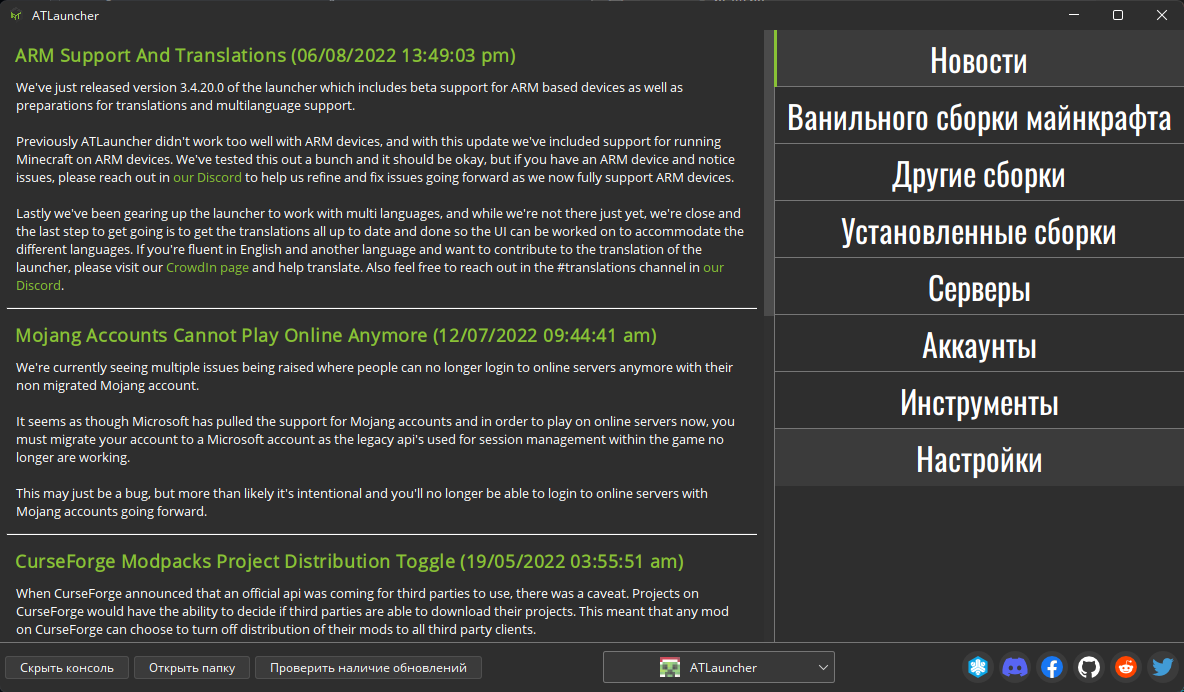Click the ATLauncher creeper logo in title bar

coord(19,15)
